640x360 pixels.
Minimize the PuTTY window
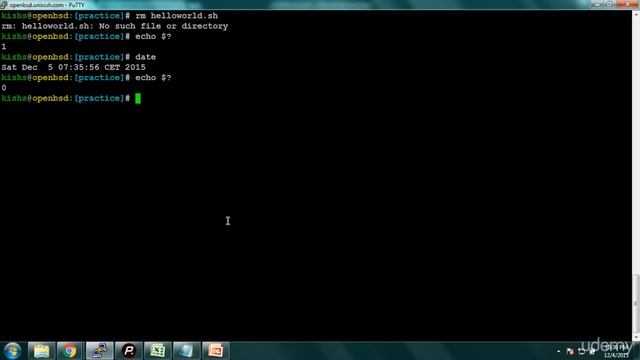tap(598, 4)
